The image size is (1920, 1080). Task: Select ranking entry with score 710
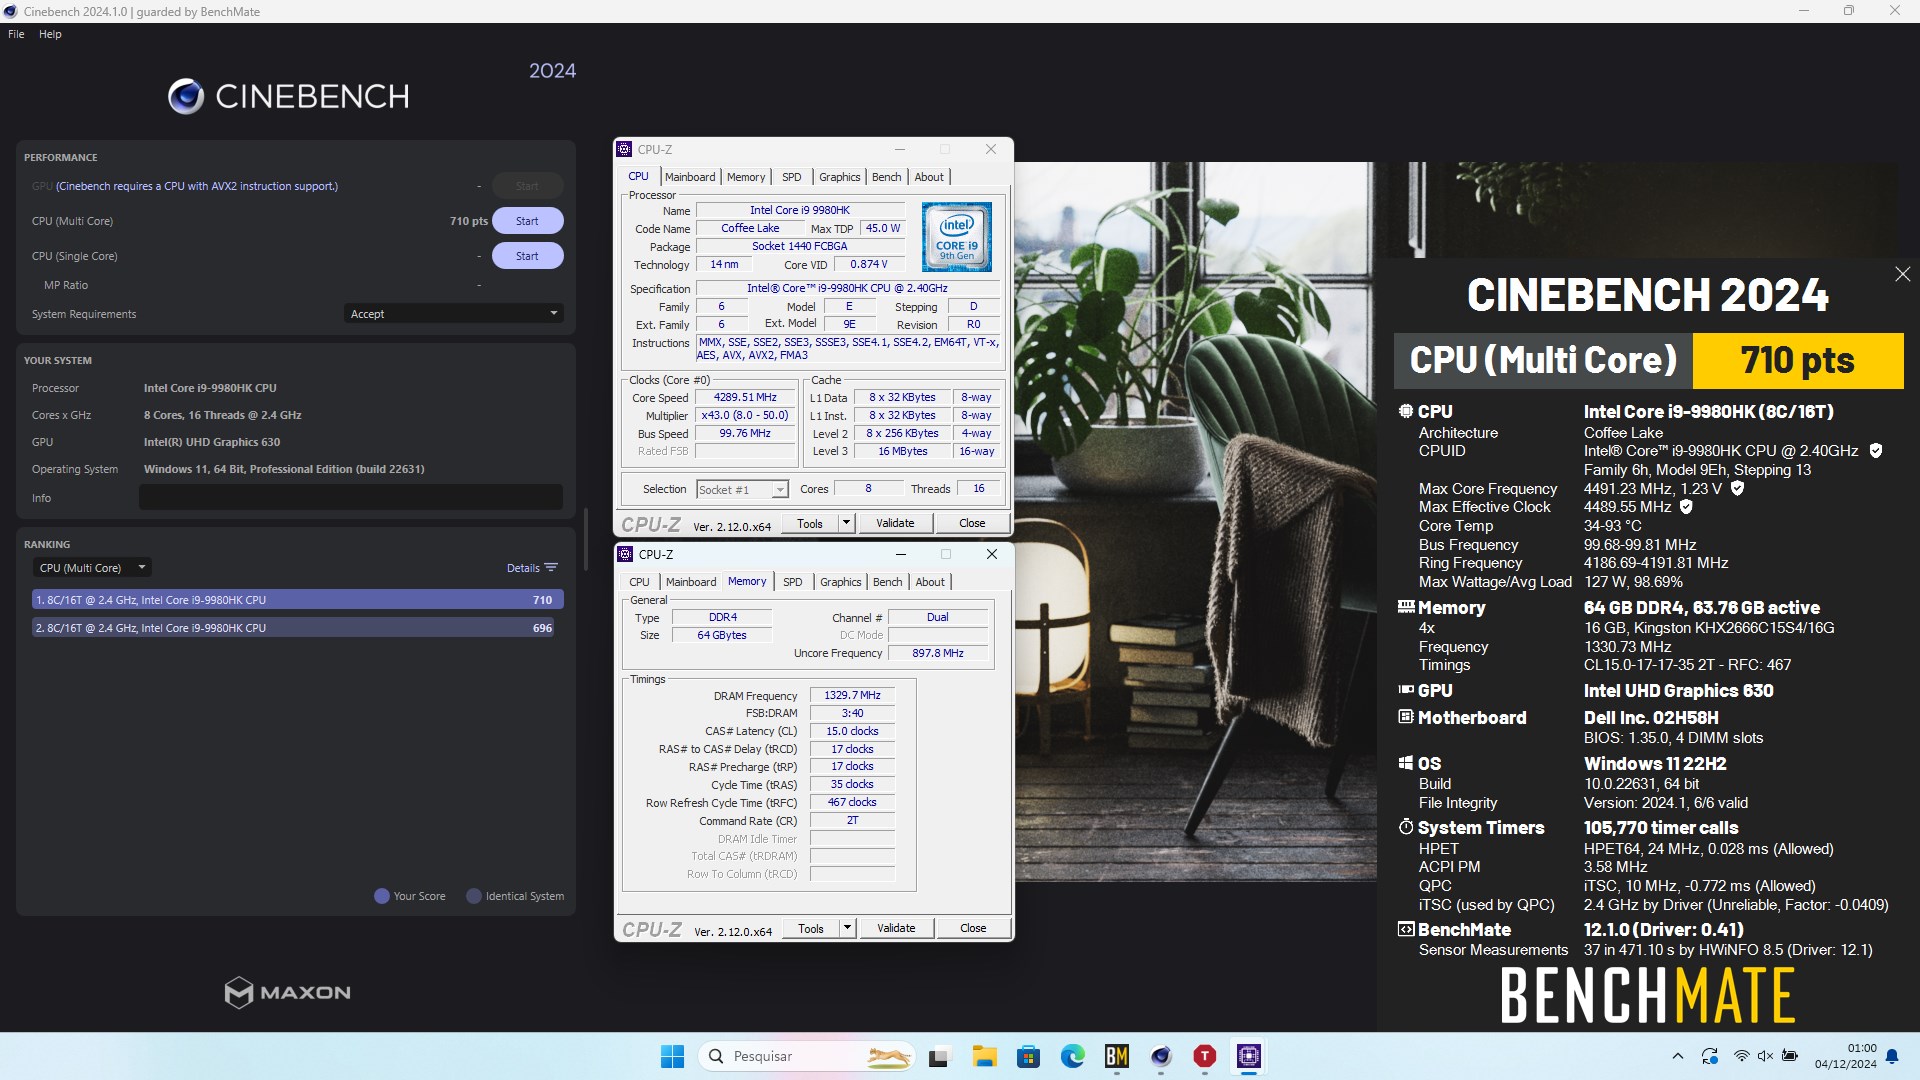click(297, 600)
